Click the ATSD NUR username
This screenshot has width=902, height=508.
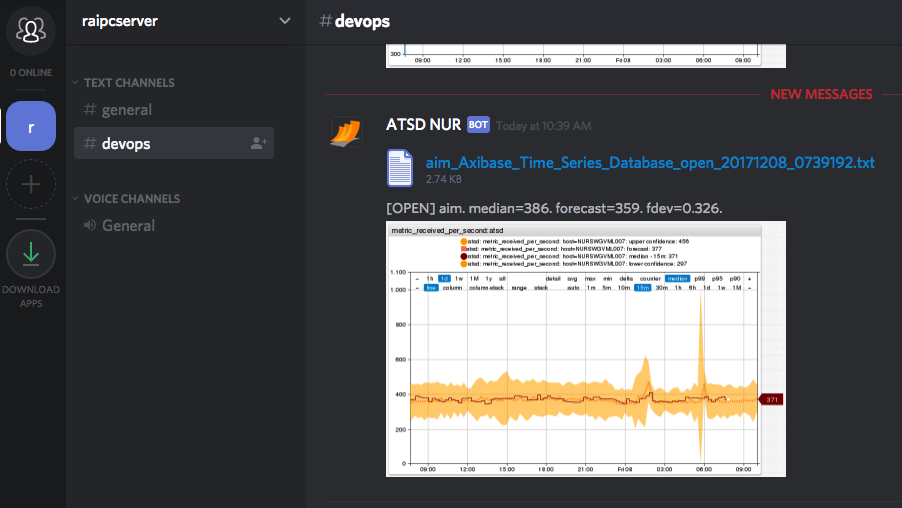(423, 125)
